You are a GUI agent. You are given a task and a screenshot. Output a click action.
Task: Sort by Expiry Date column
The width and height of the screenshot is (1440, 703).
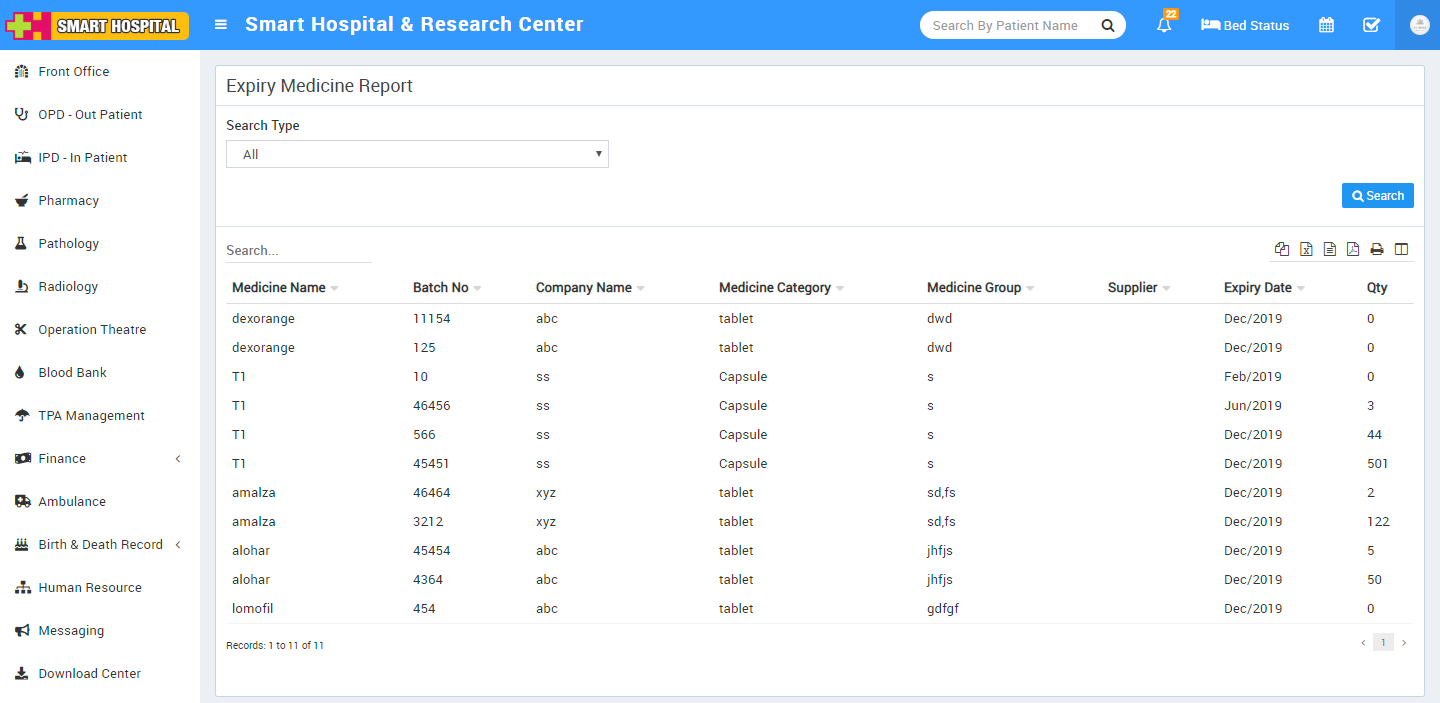click(x=1263, y=288)
